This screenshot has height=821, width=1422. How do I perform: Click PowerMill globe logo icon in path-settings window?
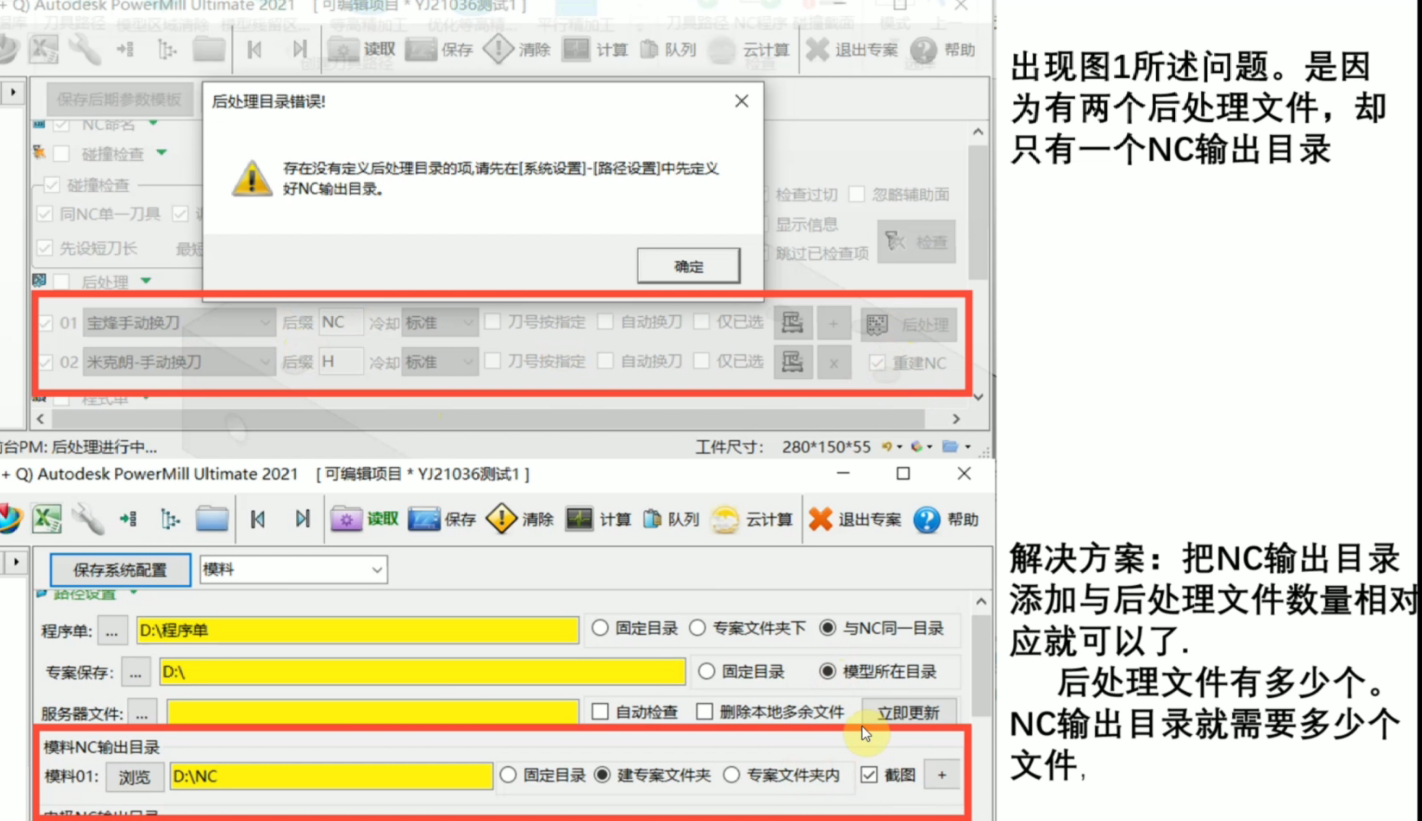pos(9,519)
